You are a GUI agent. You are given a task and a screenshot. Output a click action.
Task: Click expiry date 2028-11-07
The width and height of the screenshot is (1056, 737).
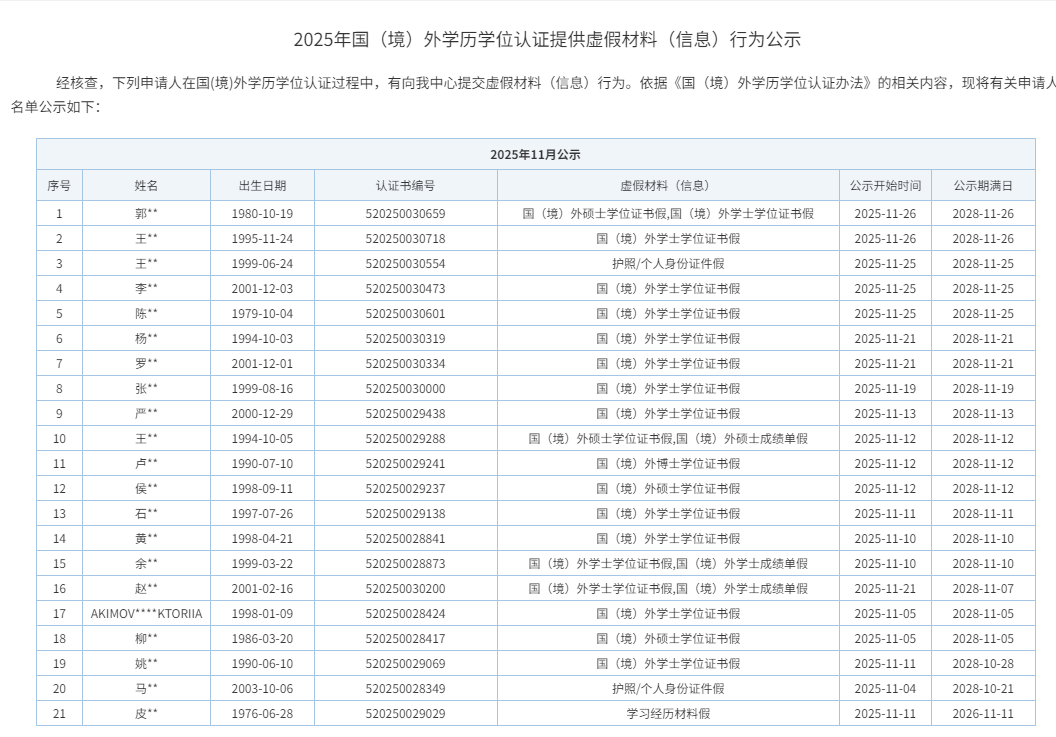coord(982,588)
